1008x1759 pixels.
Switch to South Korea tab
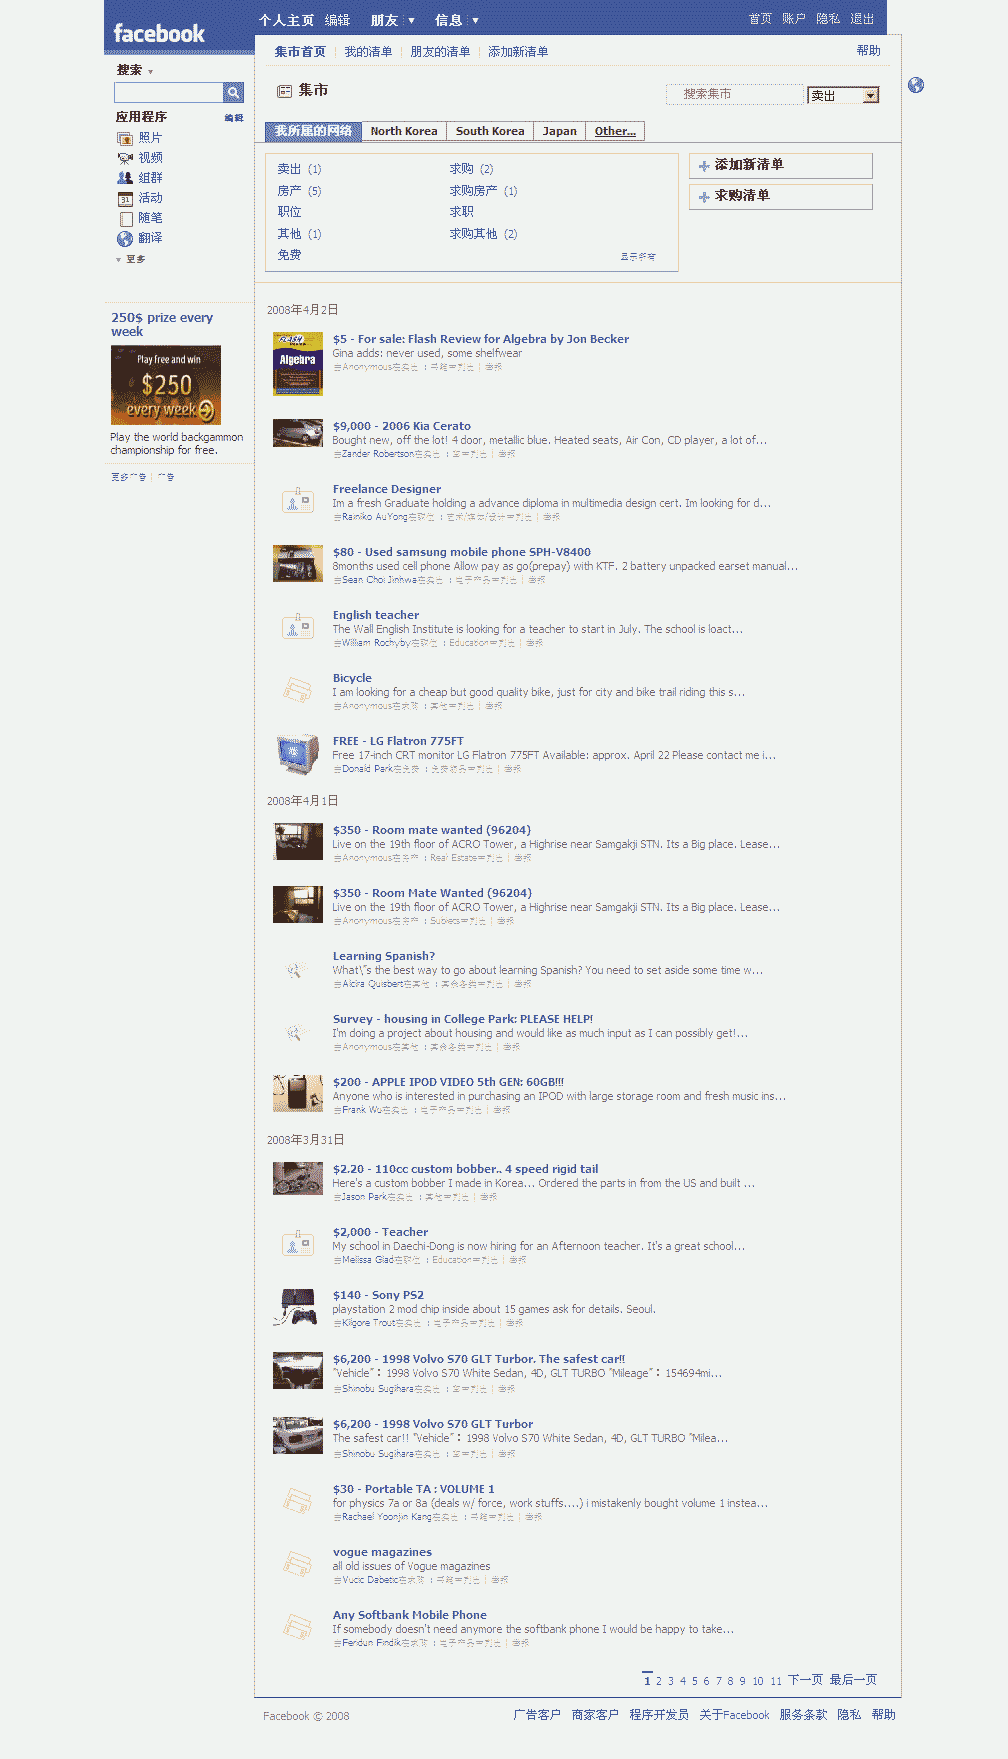[490, 131]
